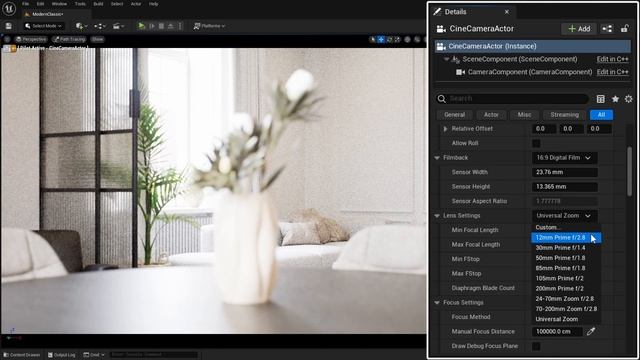Choose Custom... lens preset option

(566, 227)
